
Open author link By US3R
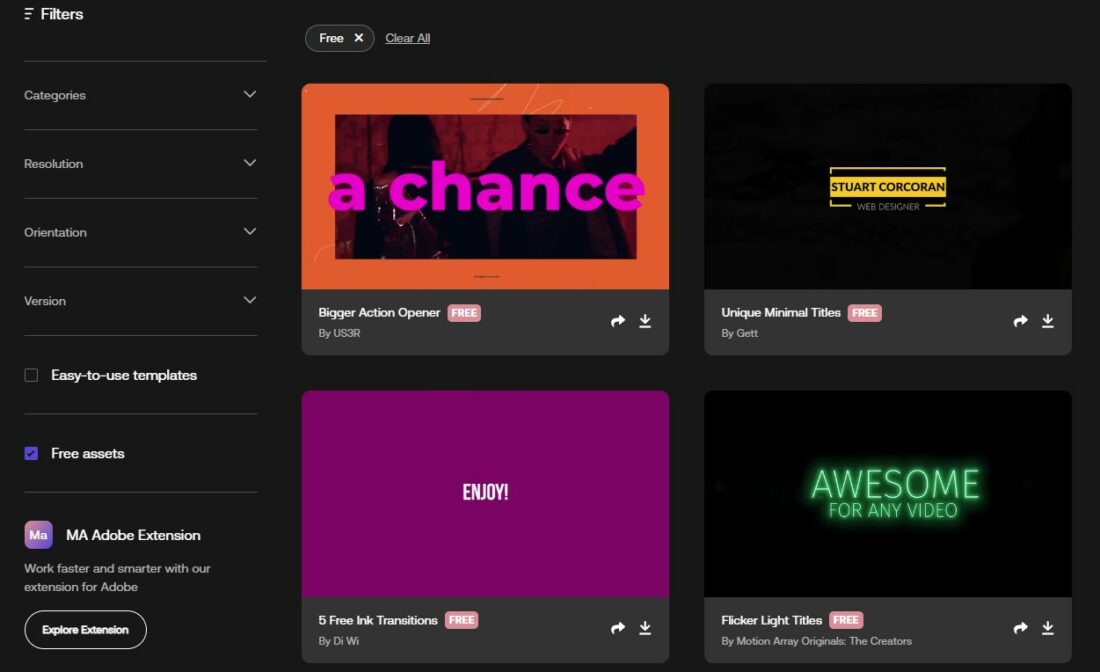(x=338, y=333)
